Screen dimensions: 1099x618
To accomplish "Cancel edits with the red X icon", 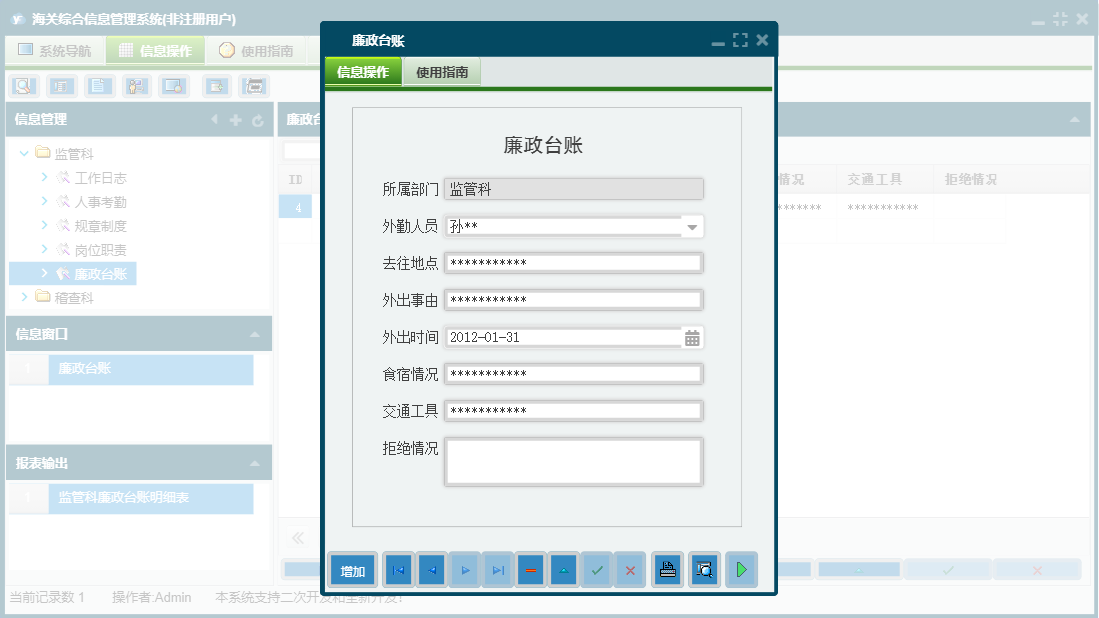I will (629, 569).
